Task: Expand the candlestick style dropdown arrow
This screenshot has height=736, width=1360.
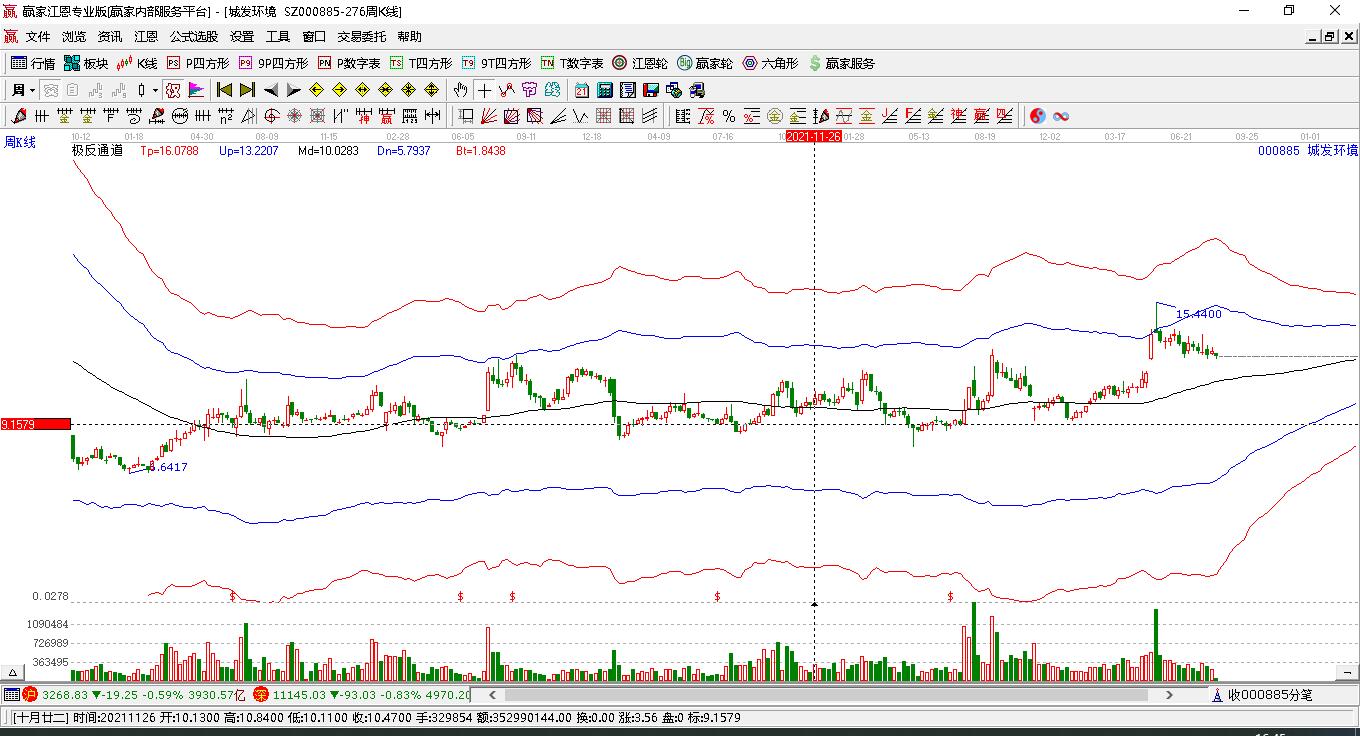Action: coord(155,90)
